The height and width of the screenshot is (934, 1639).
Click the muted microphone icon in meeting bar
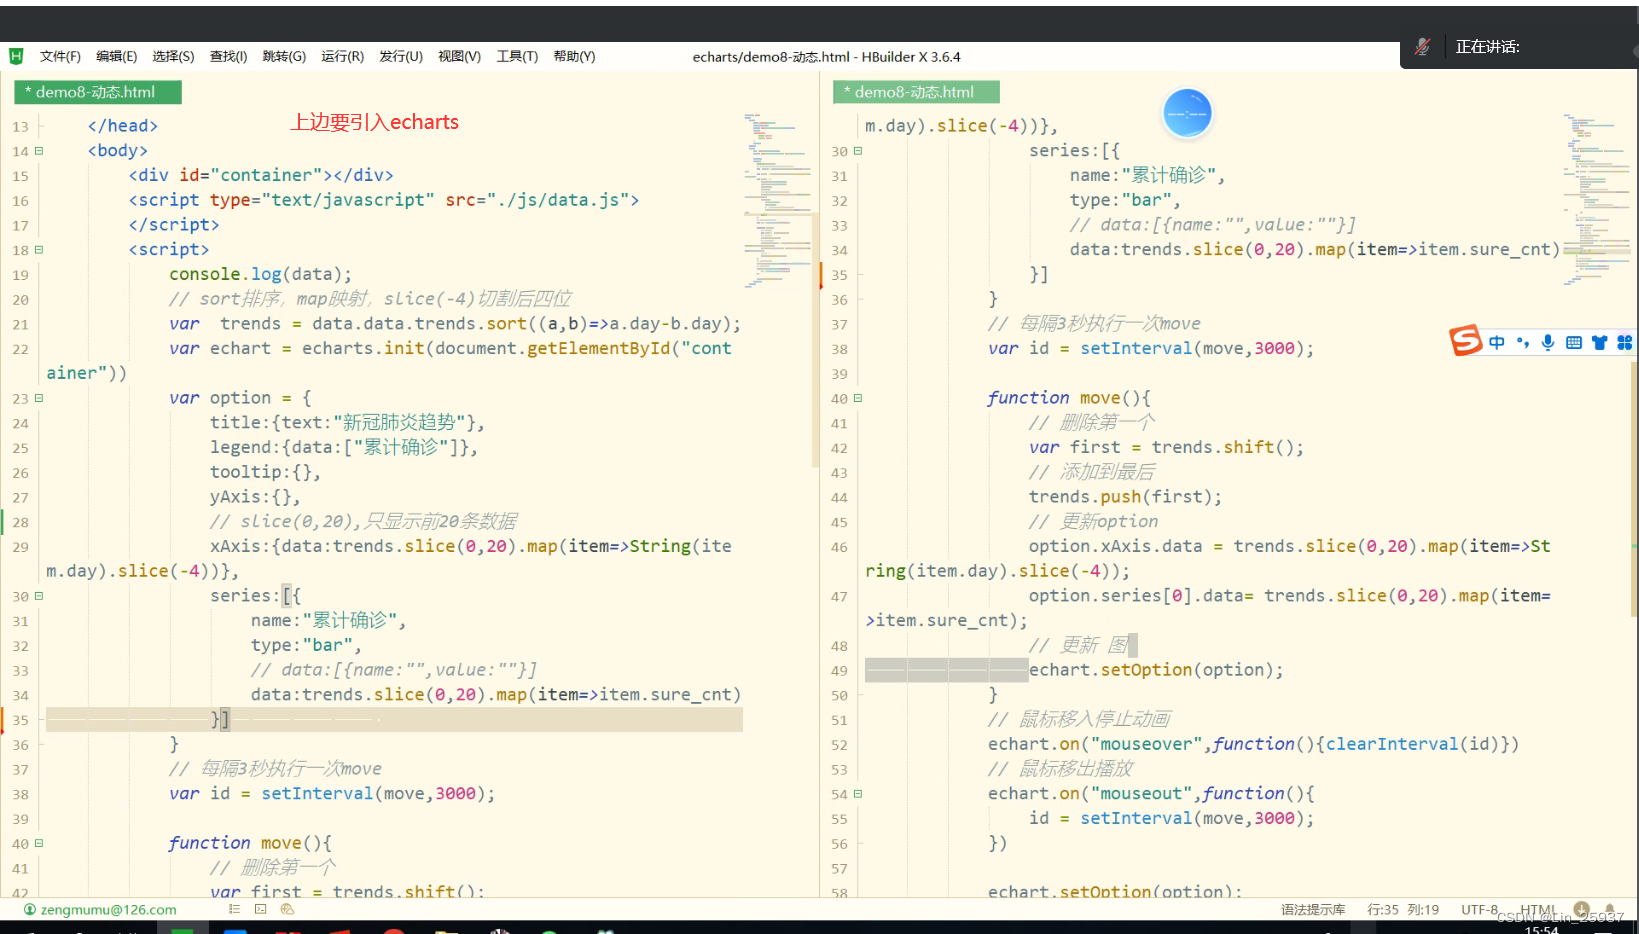pos(1422,47)
